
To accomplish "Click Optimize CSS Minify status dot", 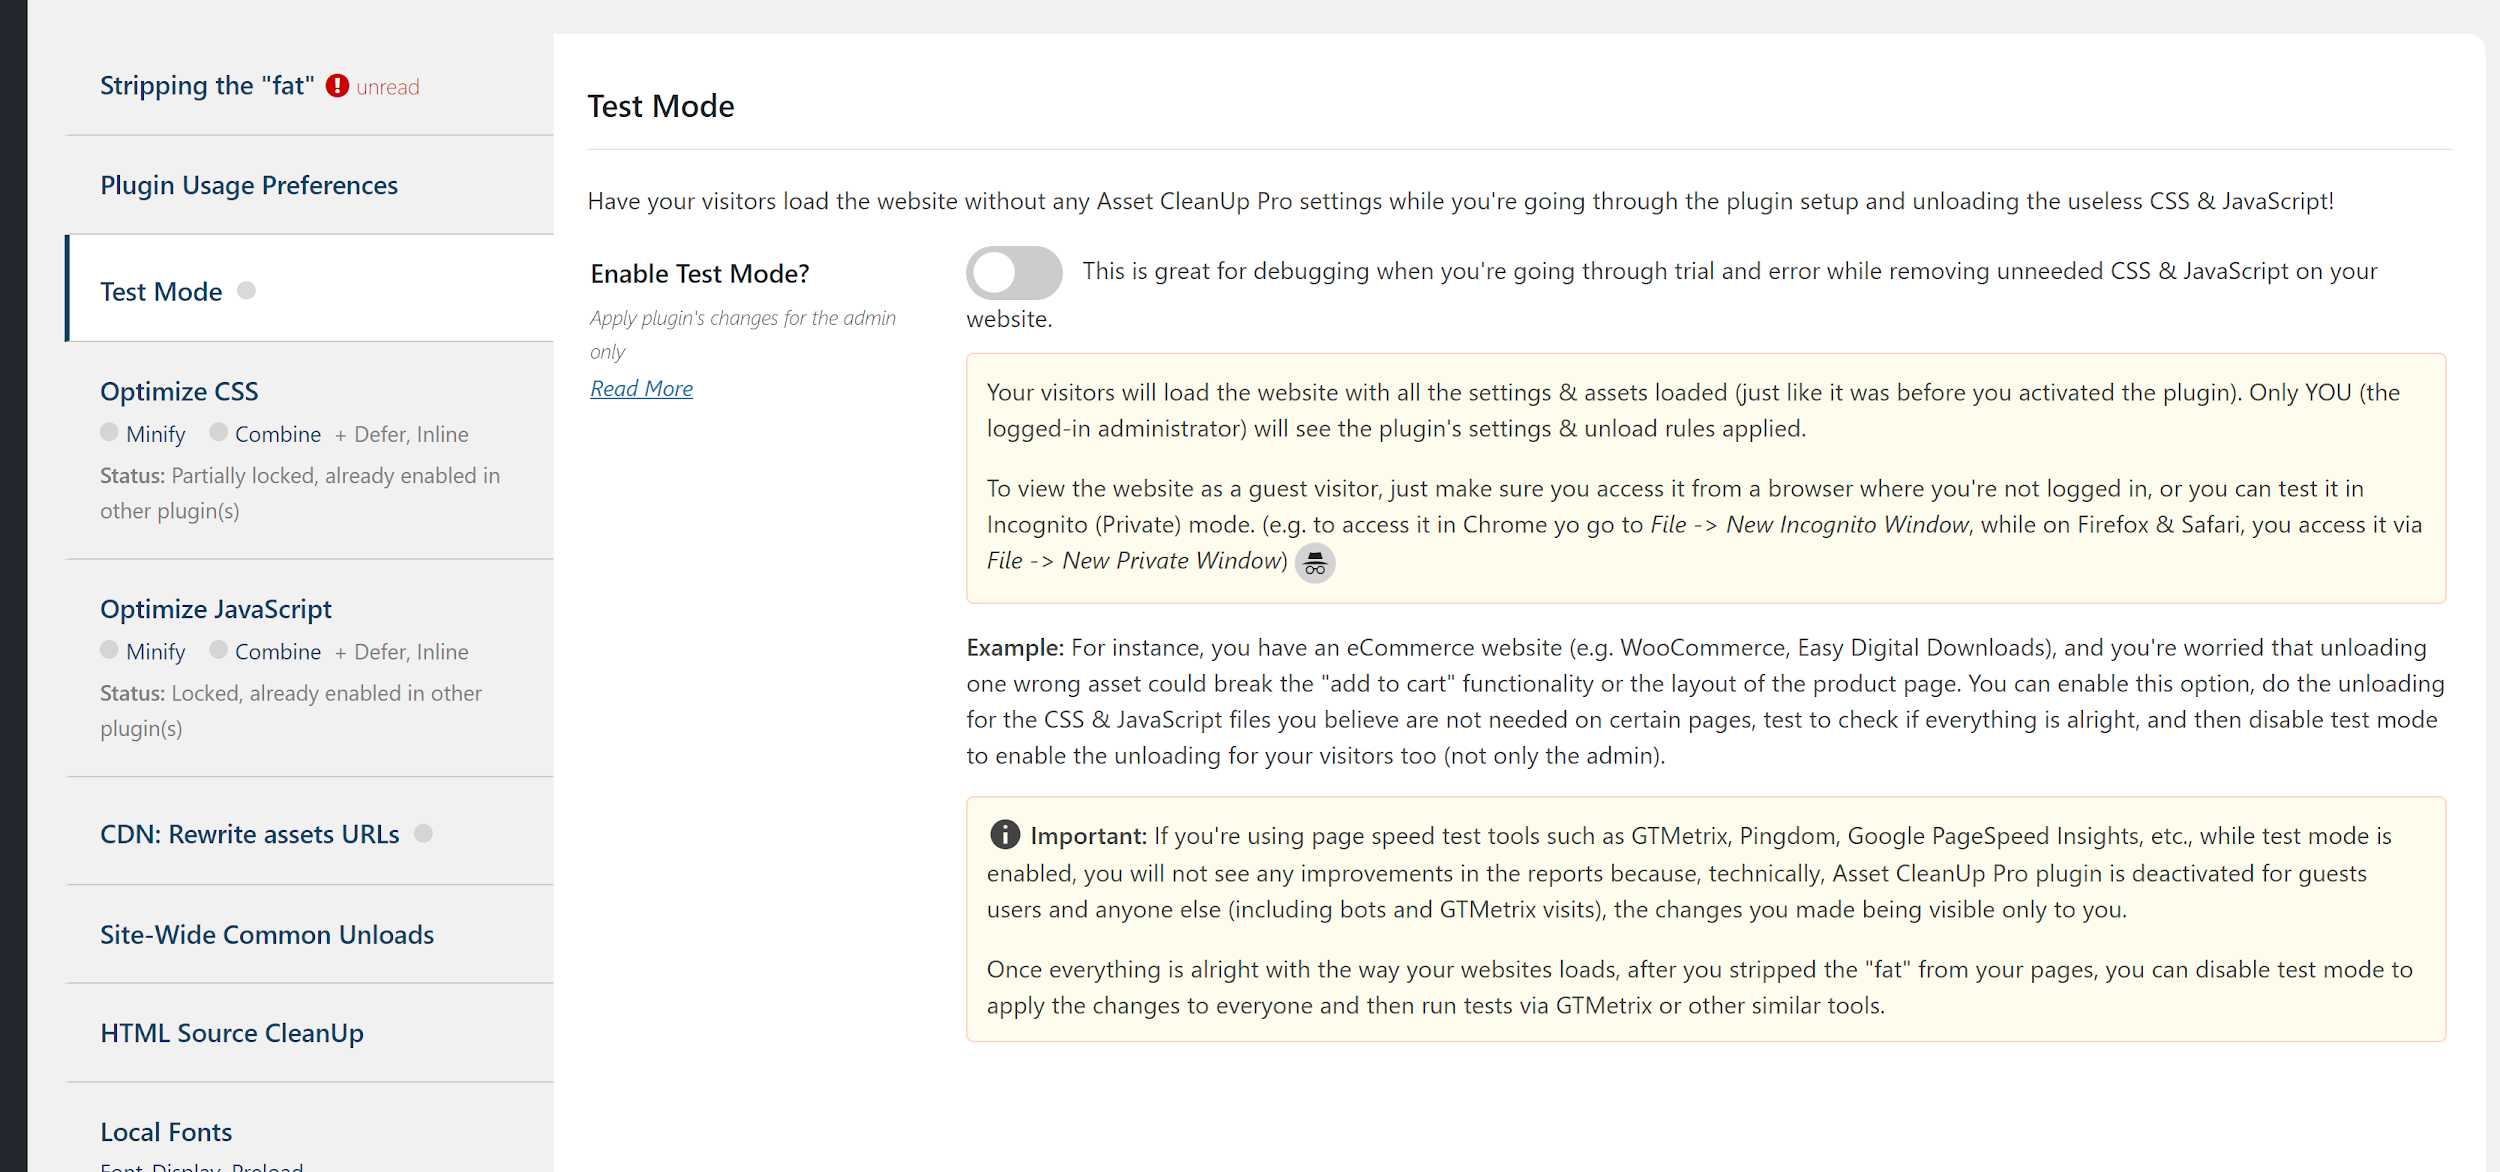I will point(110,432).
